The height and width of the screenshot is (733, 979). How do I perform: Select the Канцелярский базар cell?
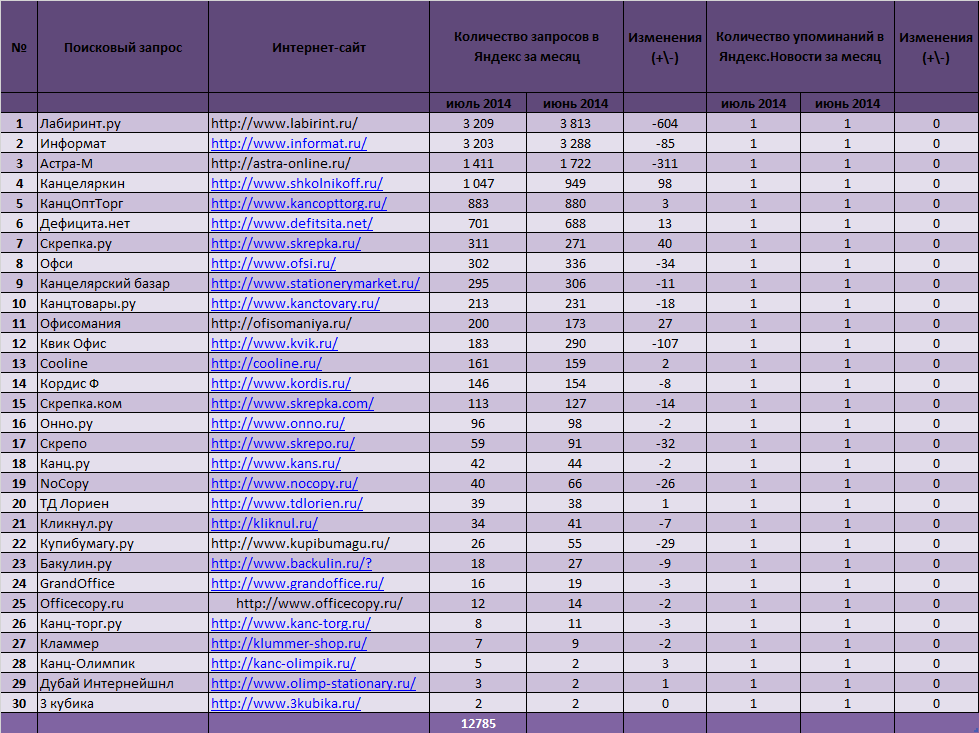[x=123, y=283]
